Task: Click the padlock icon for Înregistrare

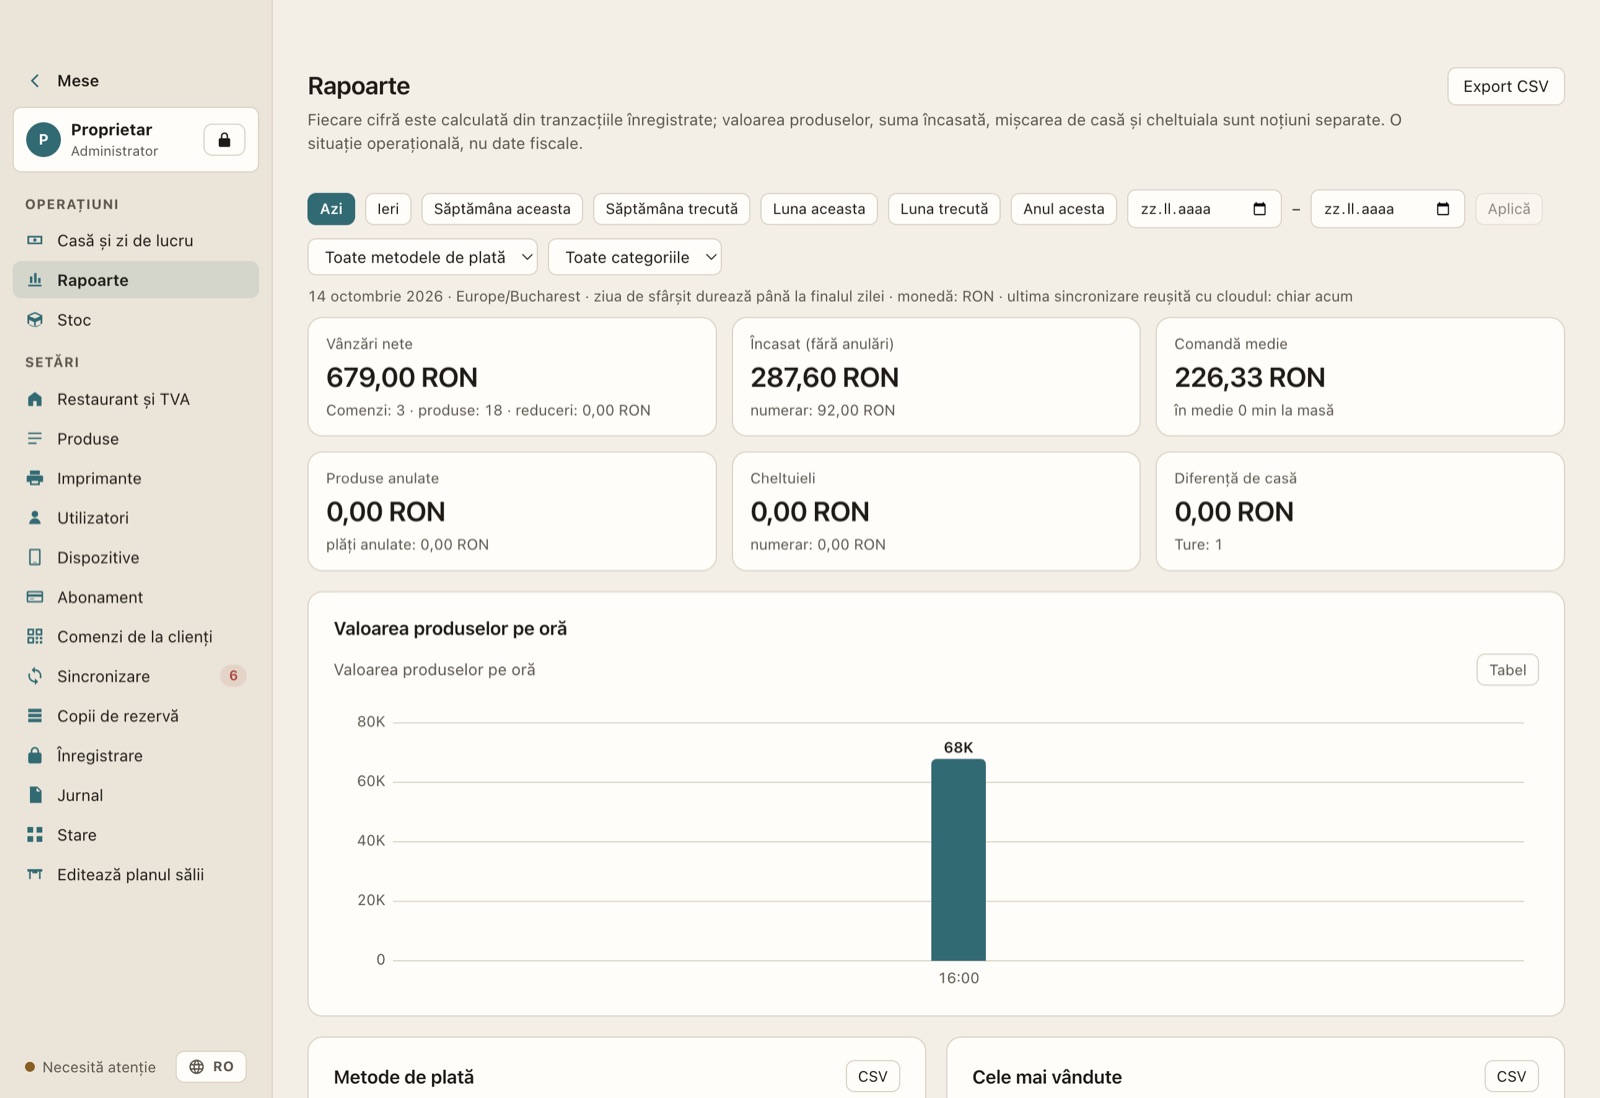Action: coord(35,756)
